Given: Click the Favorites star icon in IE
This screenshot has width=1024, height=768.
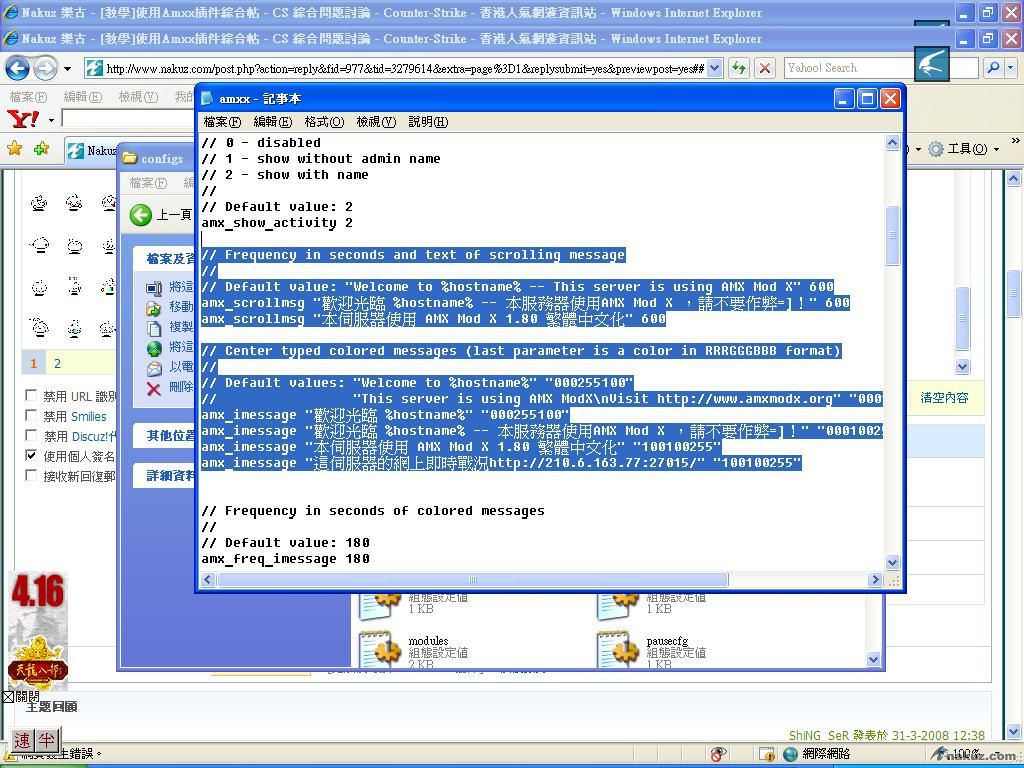Looking at the screenshot, I should (x=15, y=149).
